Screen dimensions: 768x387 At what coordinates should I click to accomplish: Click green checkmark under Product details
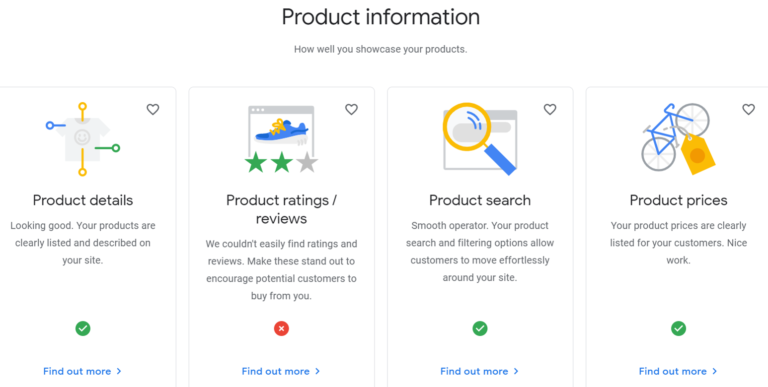pyautogui.click(x=83, y=328)
